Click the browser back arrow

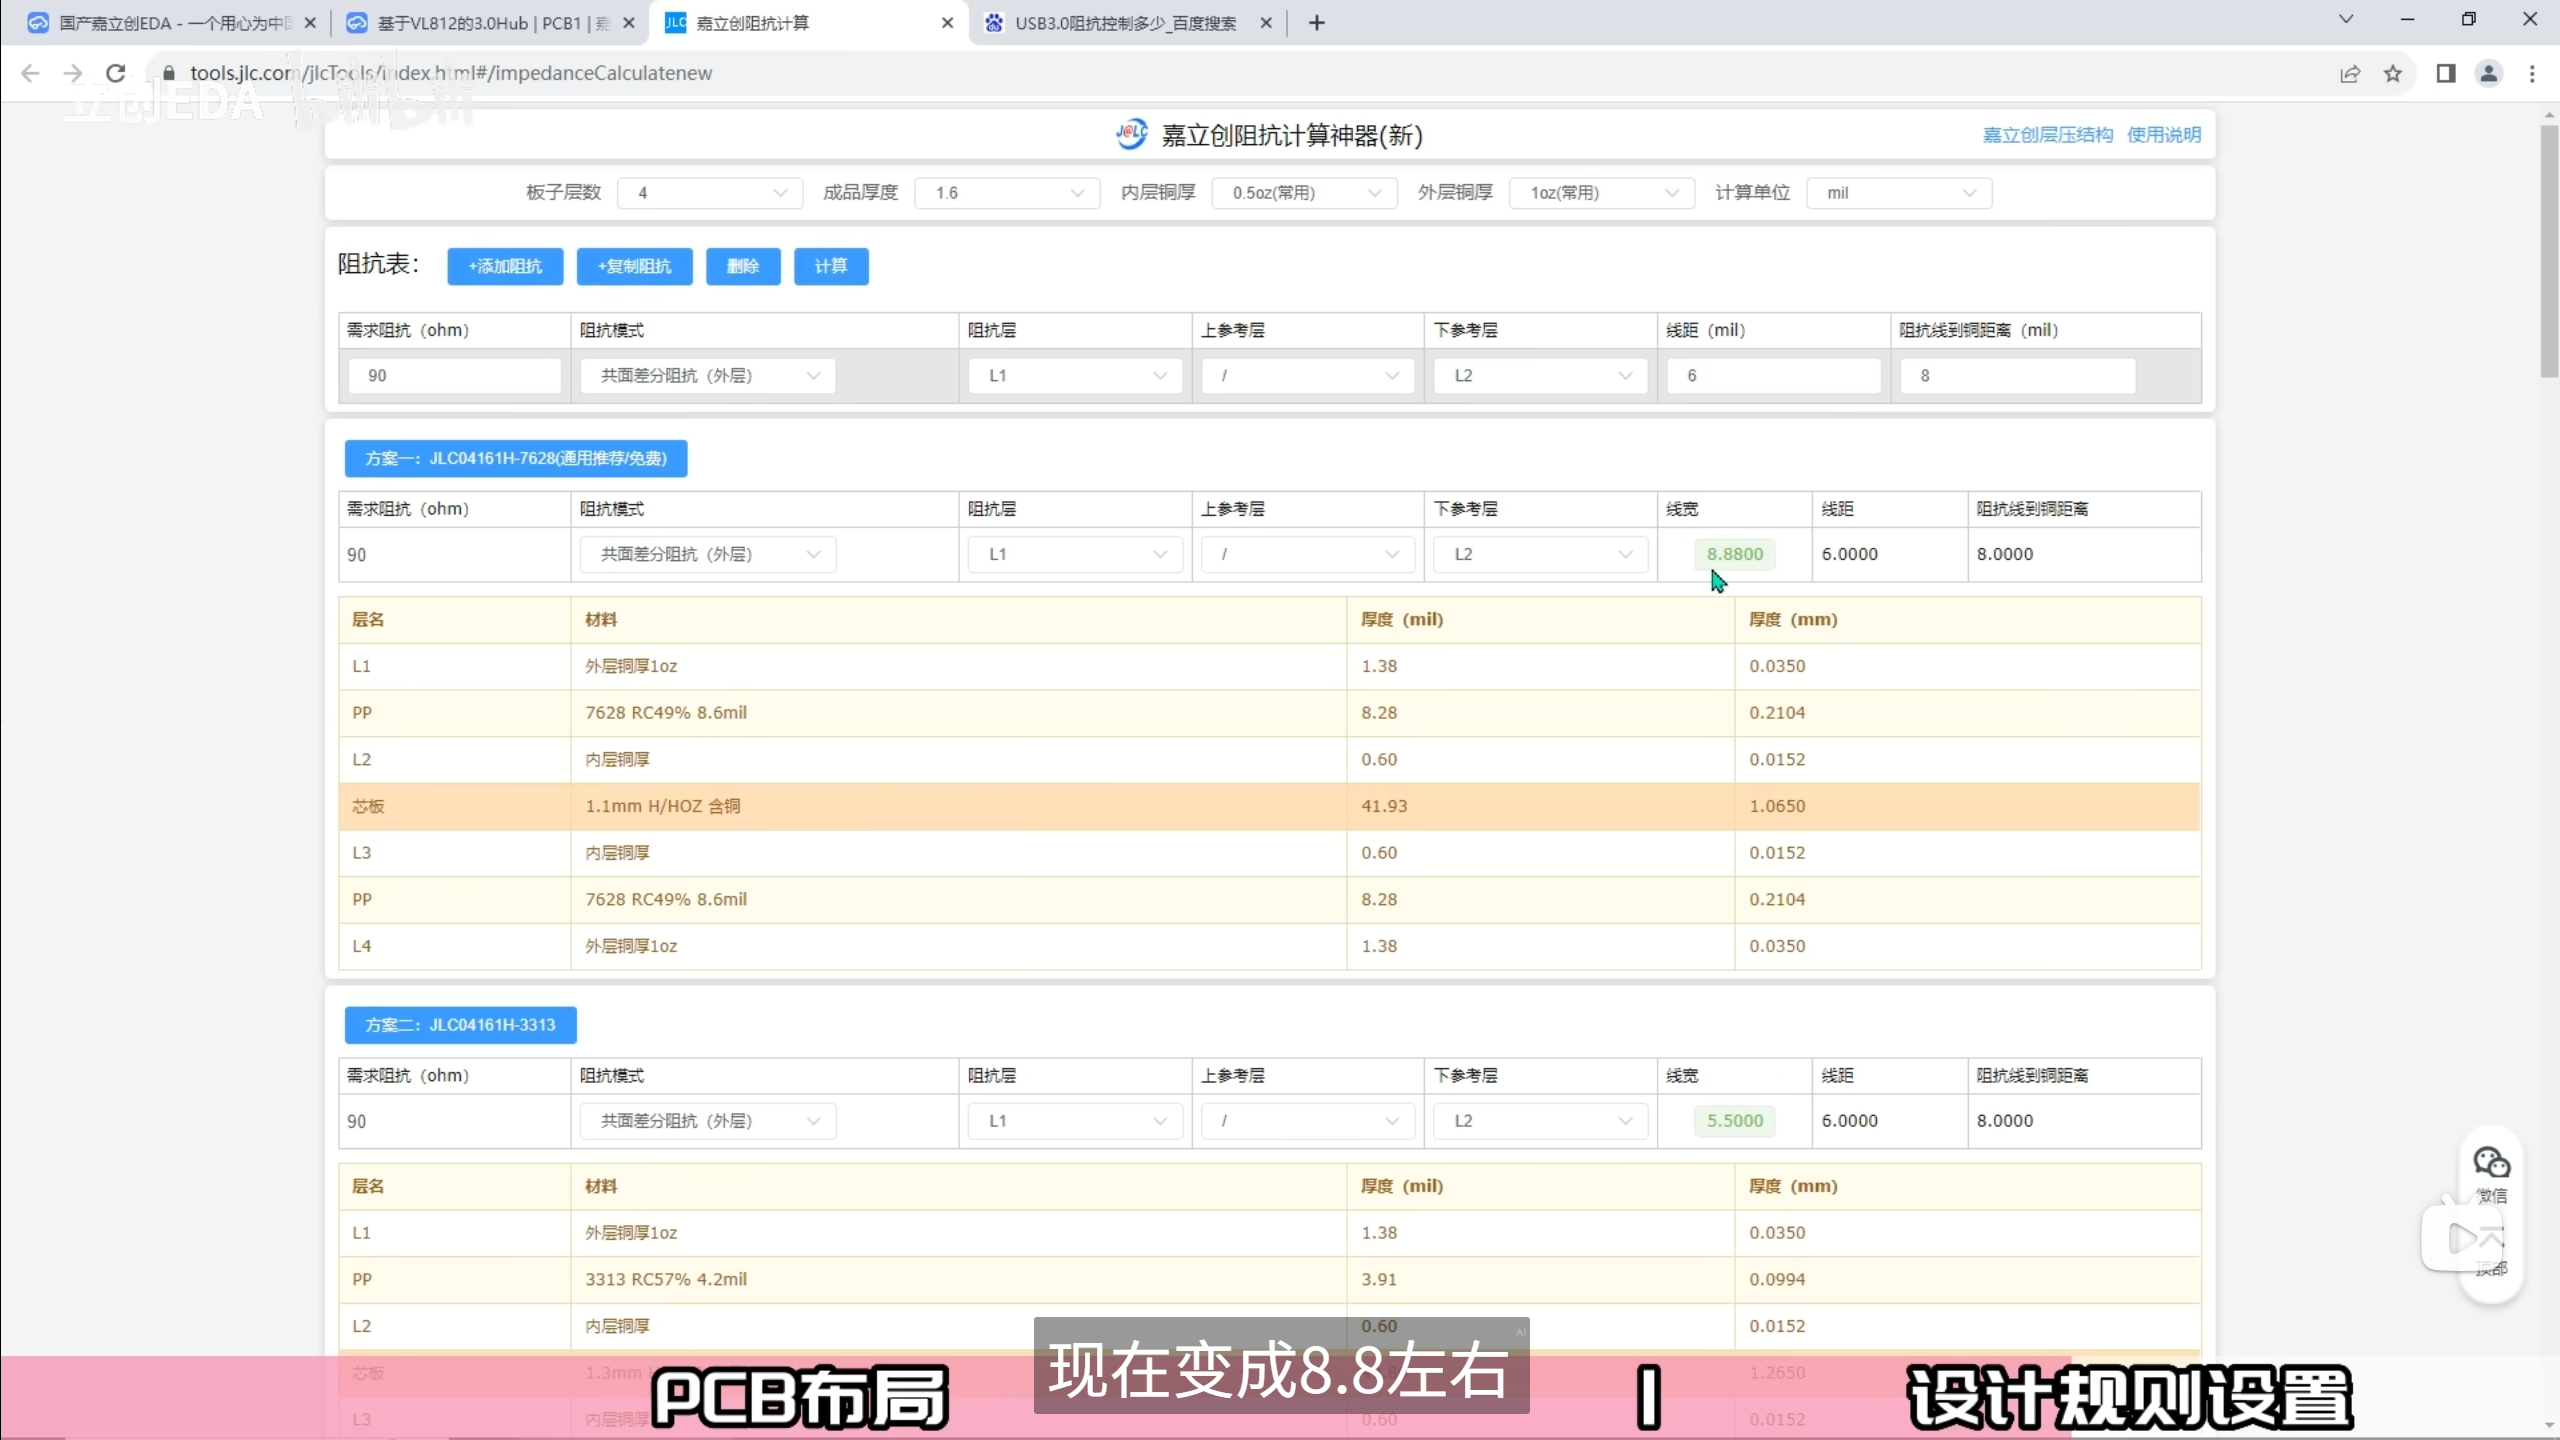30,73
